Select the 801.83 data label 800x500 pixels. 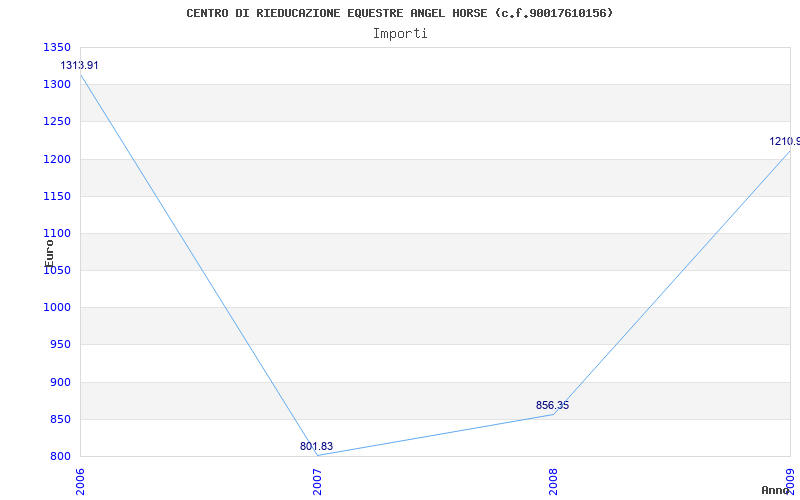pos(316,446)
